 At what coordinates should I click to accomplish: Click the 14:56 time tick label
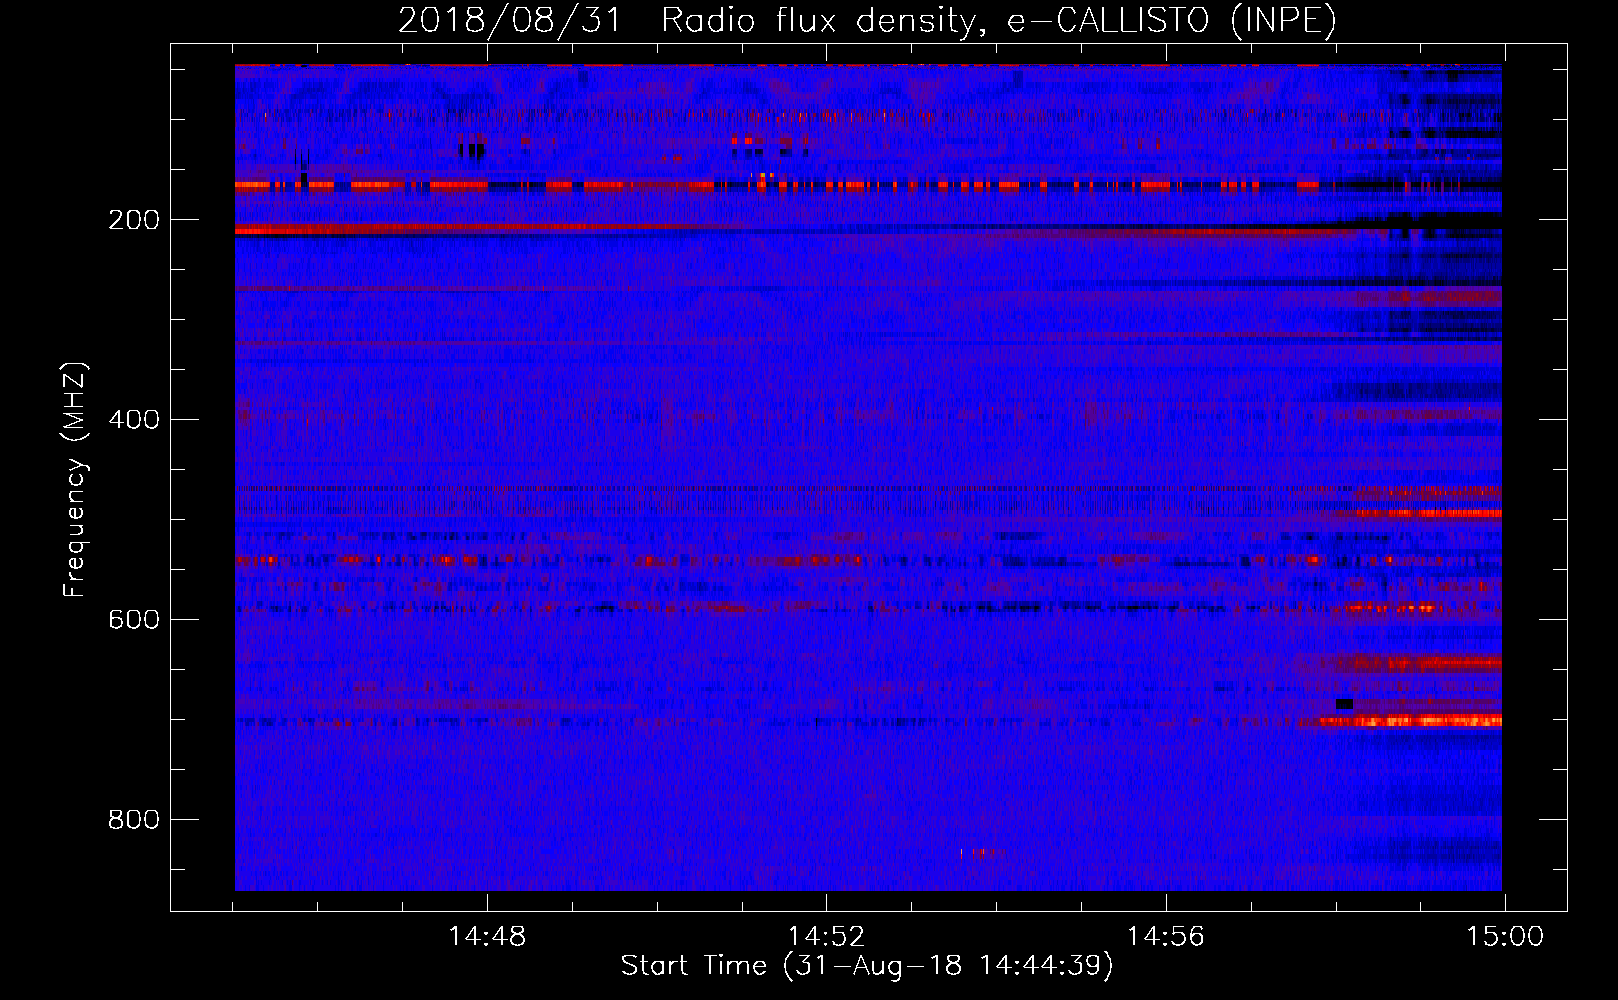(1166, 937)
